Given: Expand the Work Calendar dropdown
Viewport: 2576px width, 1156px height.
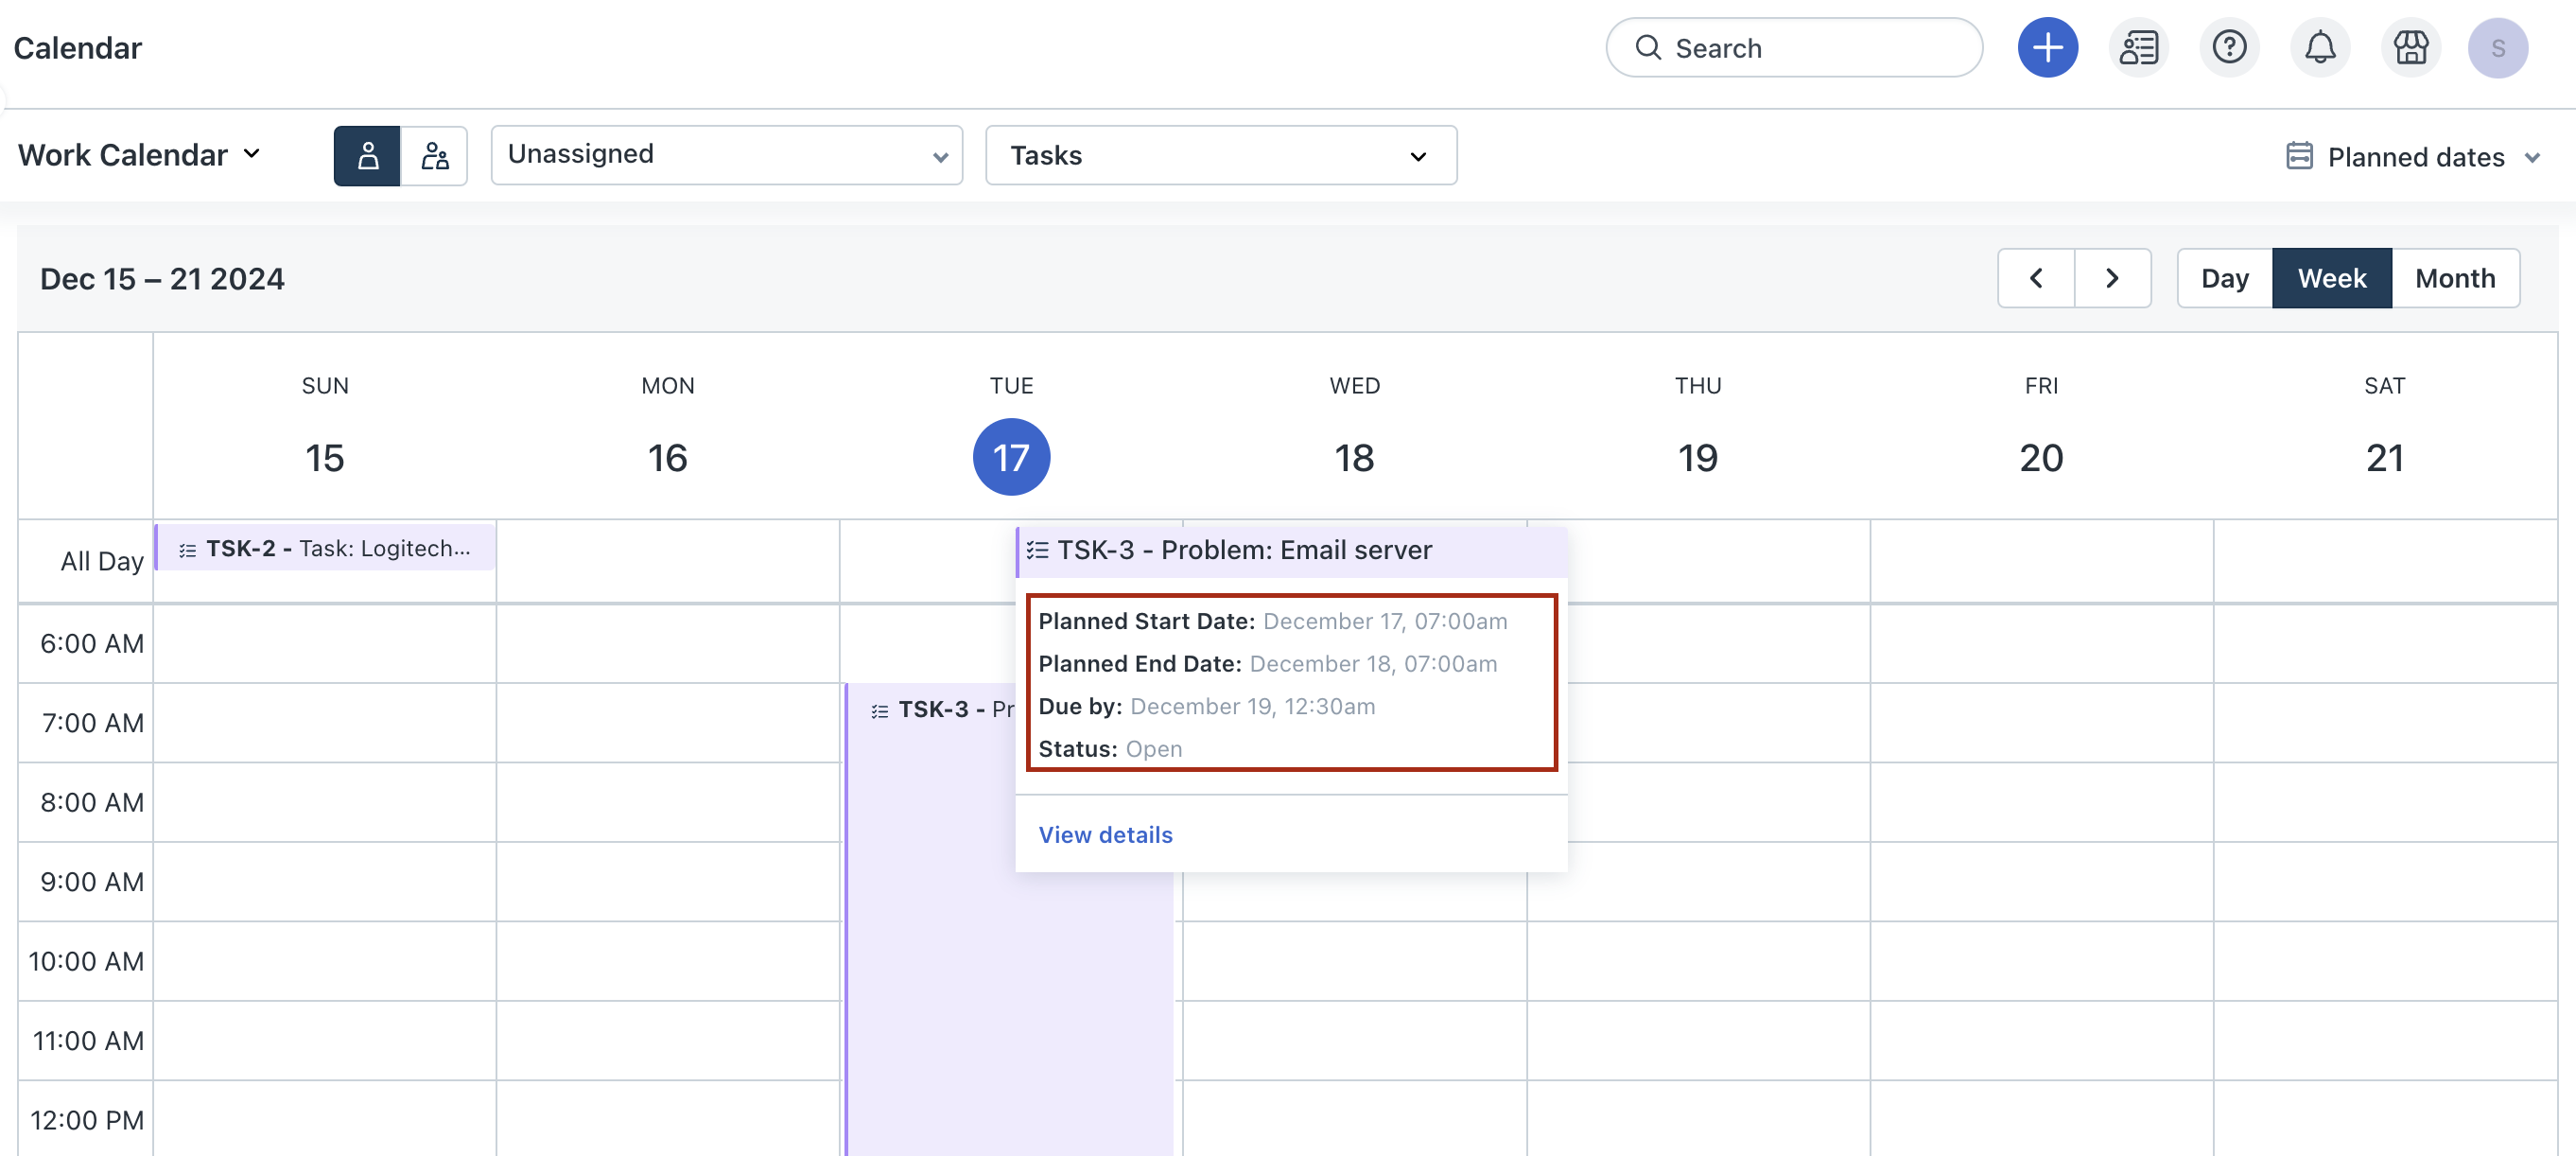Looking at the screenshot, I should click(140, 155).
